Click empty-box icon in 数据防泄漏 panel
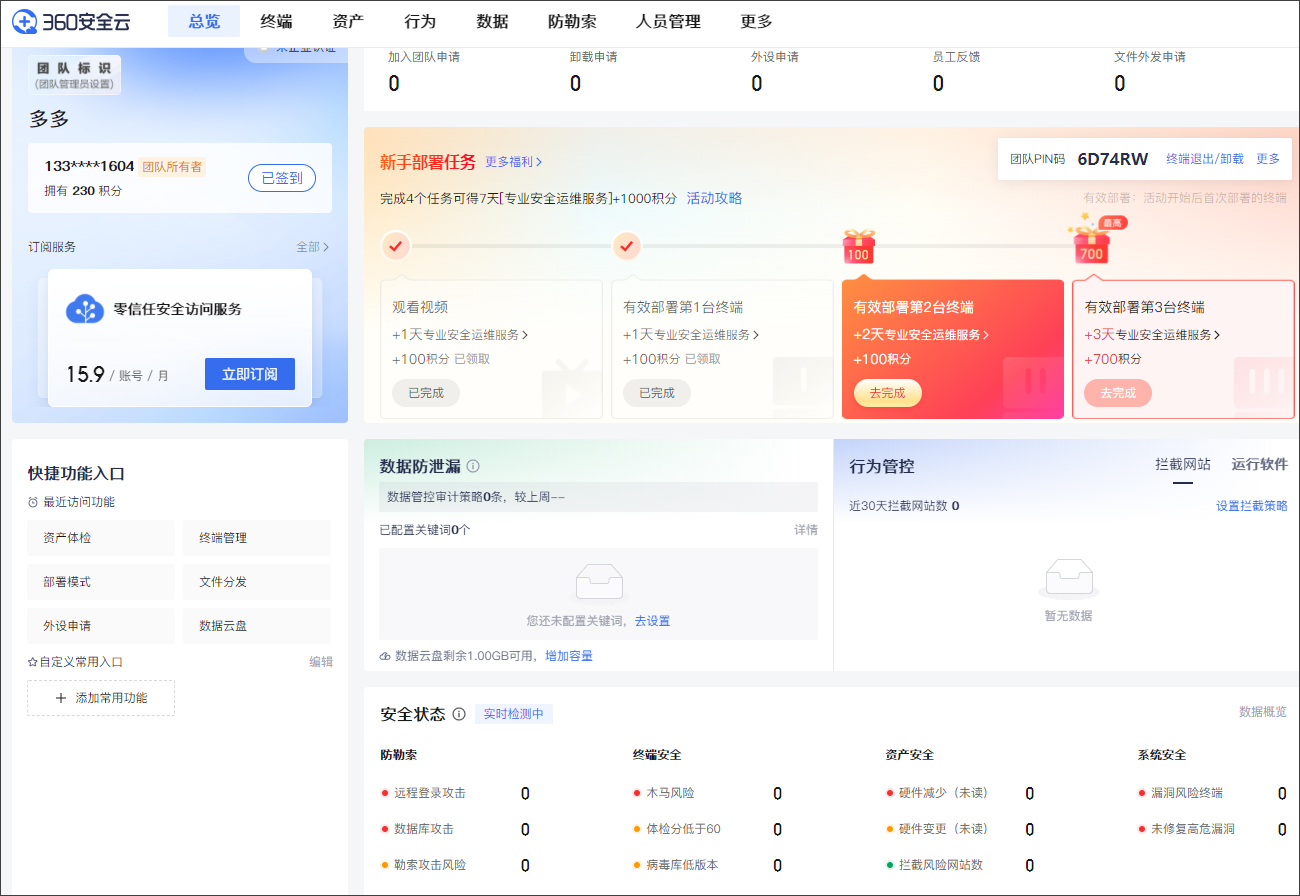The height and width of the screenshot is (896, 1300). 599,582
